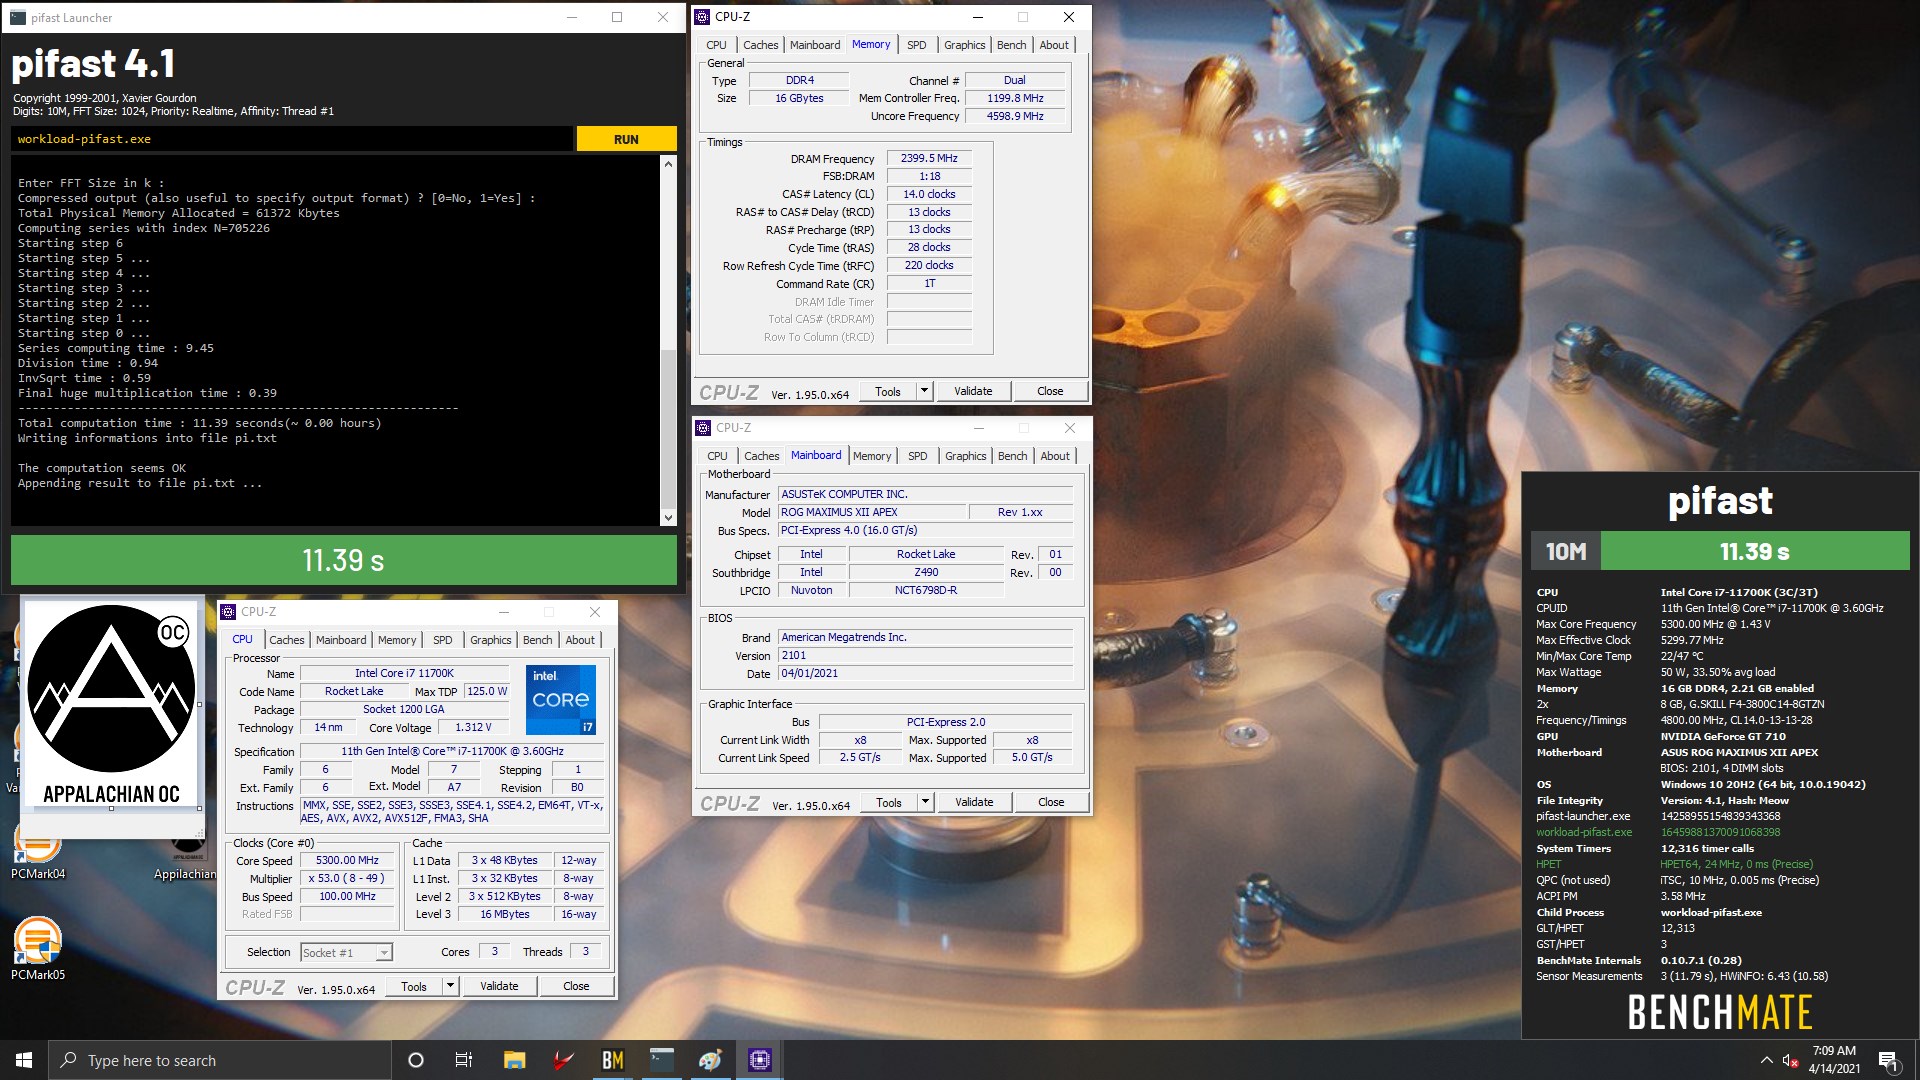Click CPU-Z Mainboard window title icon

coord(703,428)
